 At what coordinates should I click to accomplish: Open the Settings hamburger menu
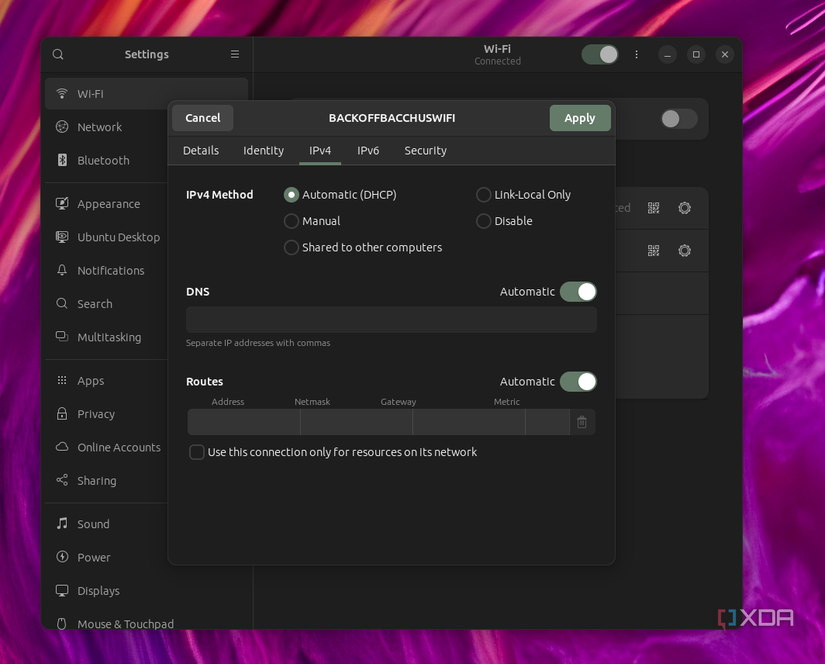coord(235,54)
